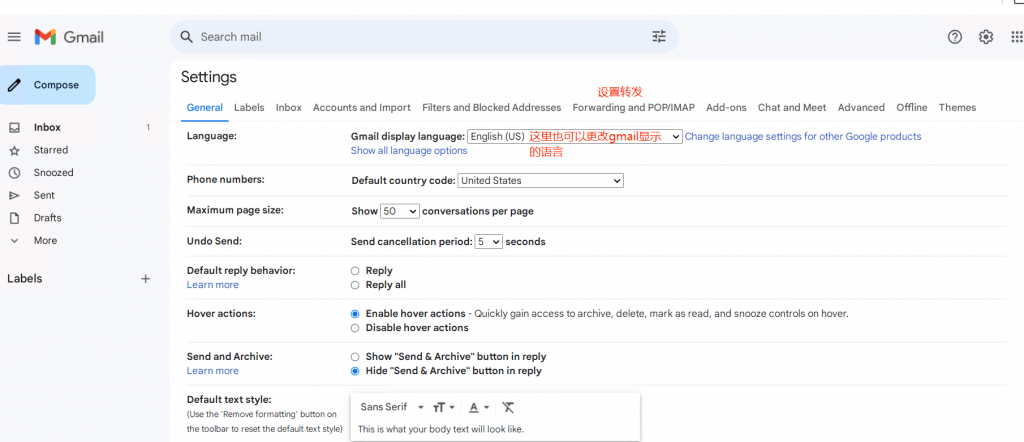1024x442 pixels.
Task: Open the Advanced tab
Action: pyautogui.click(x=861, y=108)
